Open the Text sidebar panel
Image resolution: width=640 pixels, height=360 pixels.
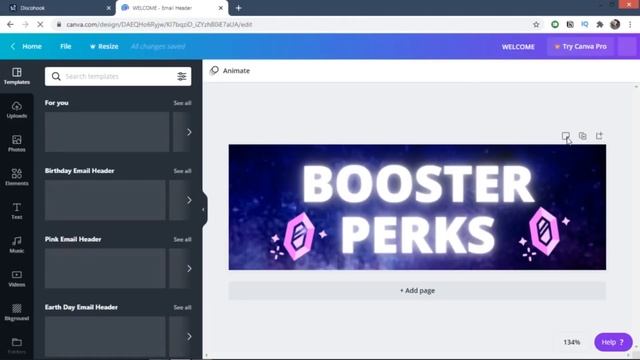tap(17, 211)
